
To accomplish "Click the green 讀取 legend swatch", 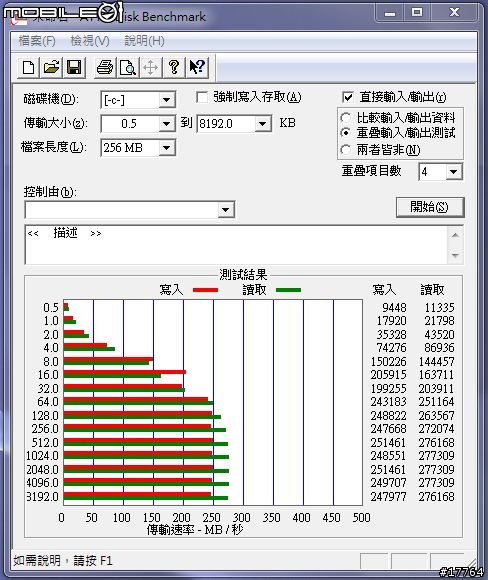I will pos(288,290).
